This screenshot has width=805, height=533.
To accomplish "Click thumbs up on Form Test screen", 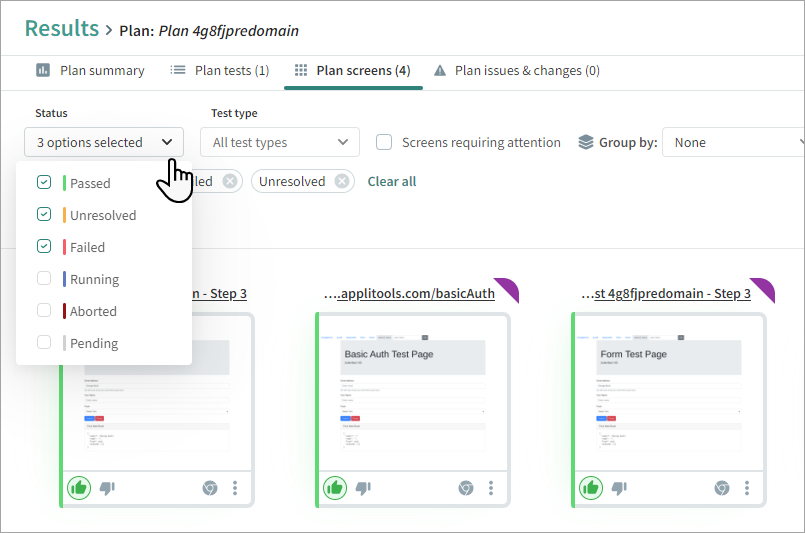I will (x=591, y=488).
